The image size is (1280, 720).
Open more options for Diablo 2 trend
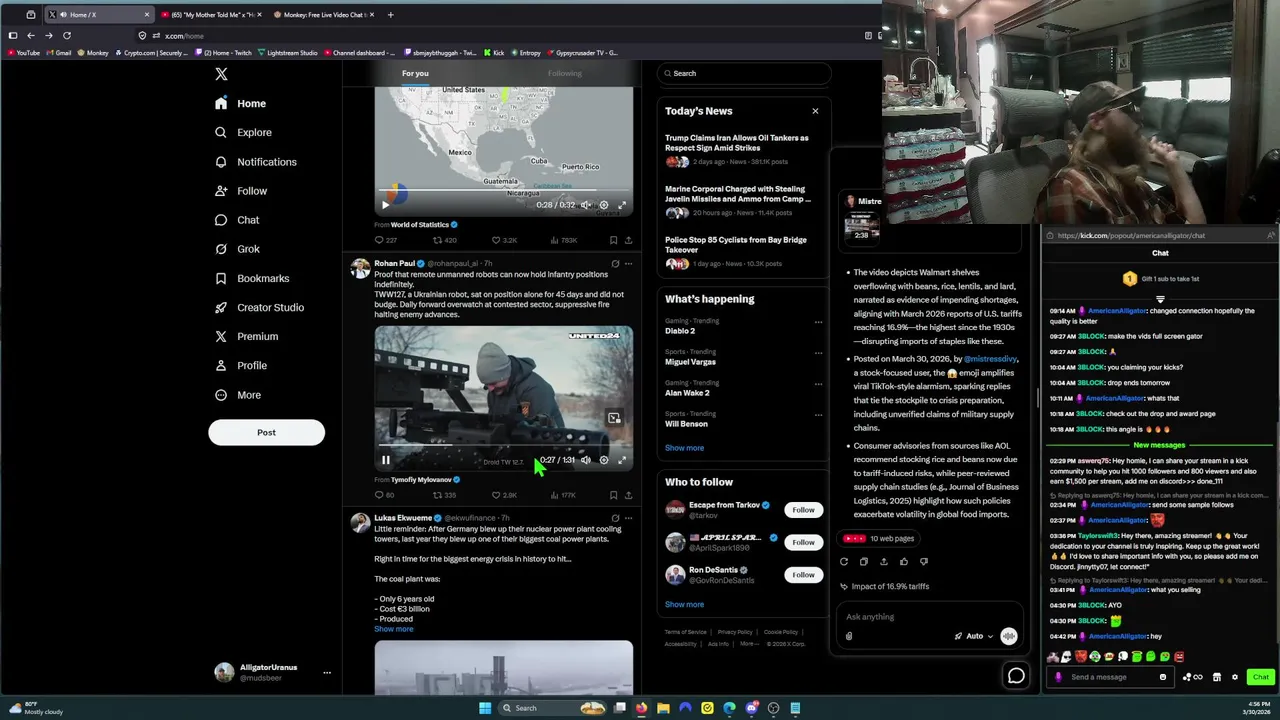coord(818,322)
